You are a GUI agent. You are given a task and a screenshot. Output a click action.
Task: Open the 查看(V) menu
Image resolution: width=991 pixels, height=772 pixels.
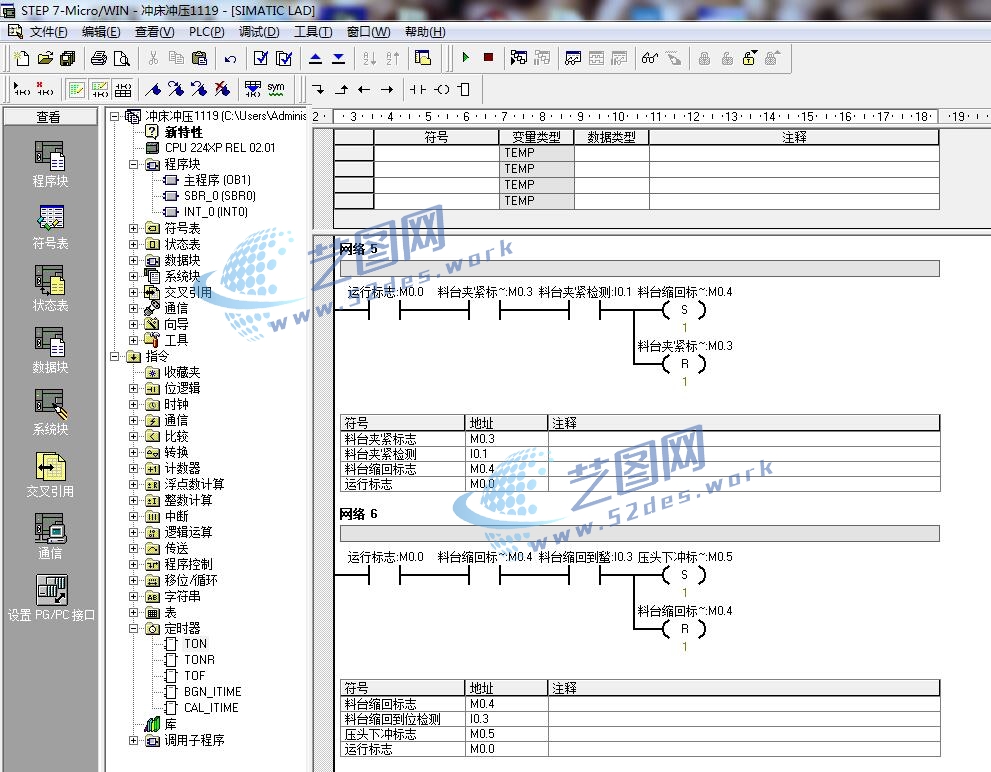pyautogui.click(x=154, y=32)
